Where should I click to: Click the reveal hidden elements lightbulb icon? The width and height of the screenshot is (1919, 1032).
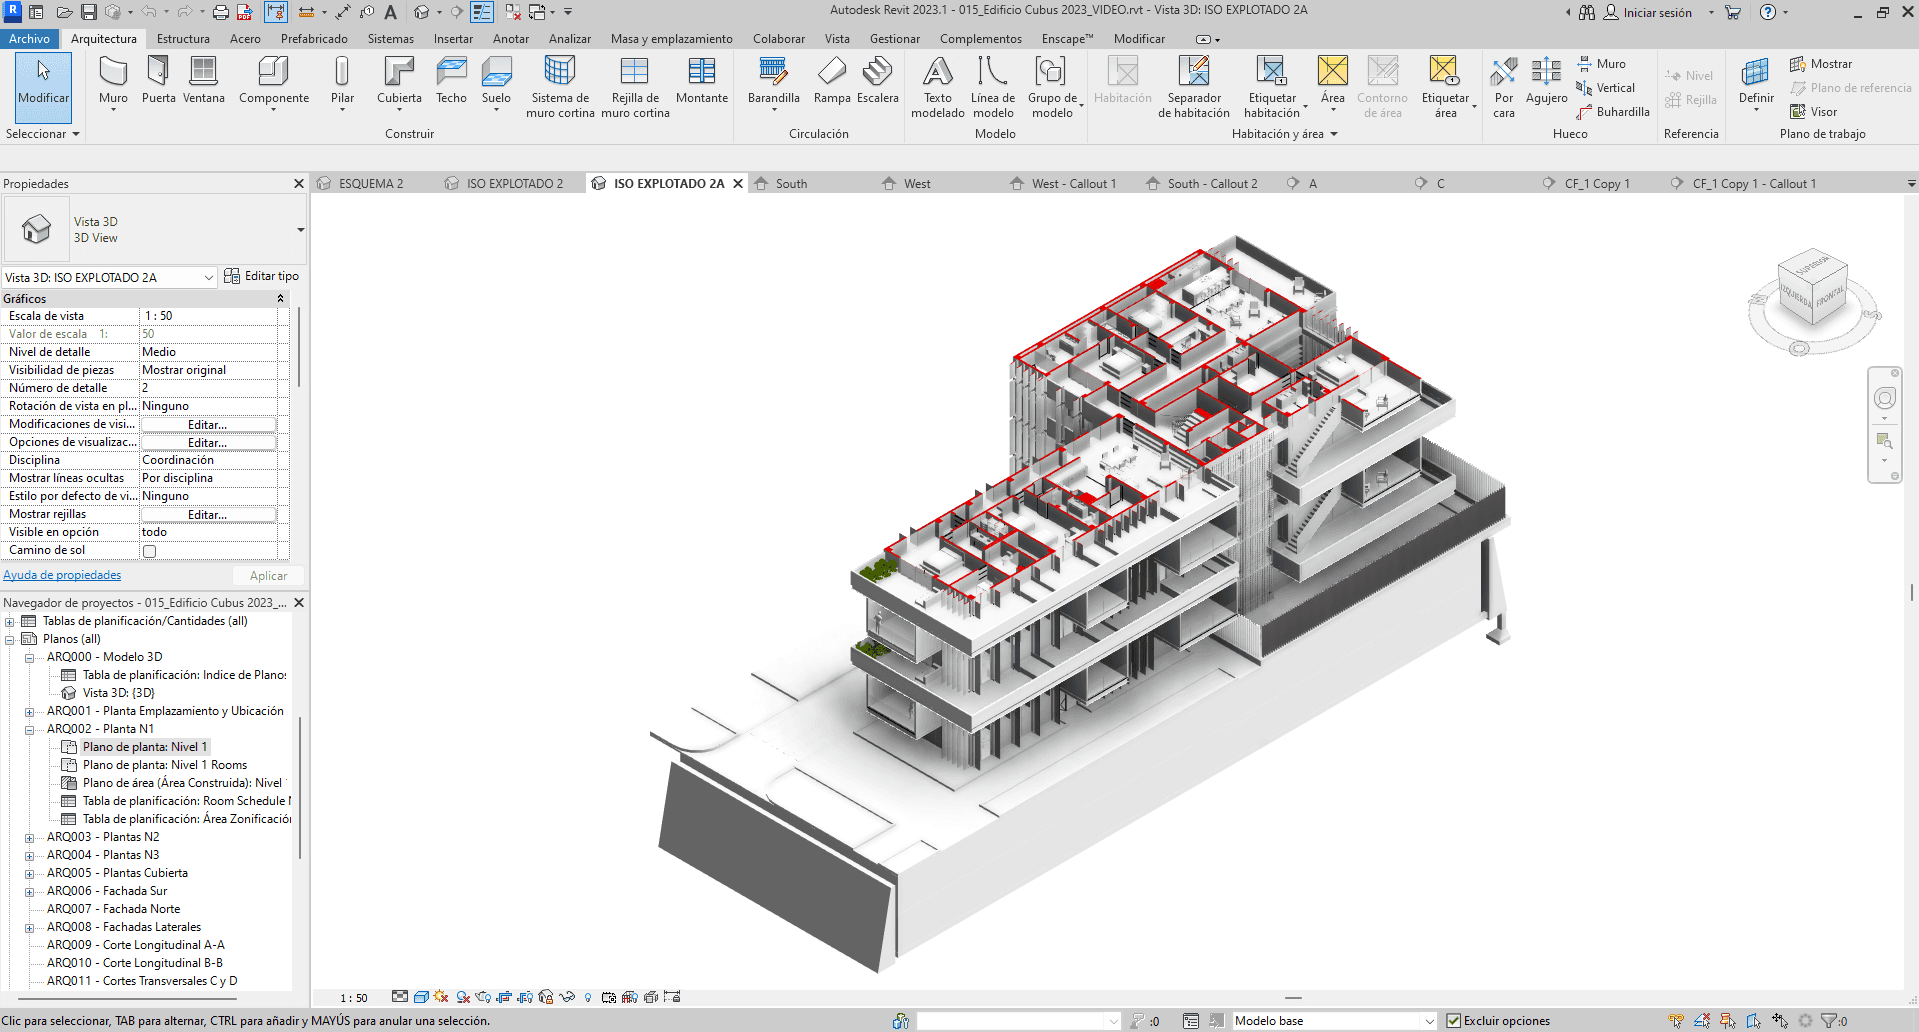pyautogui.click(x=588, y=997)
